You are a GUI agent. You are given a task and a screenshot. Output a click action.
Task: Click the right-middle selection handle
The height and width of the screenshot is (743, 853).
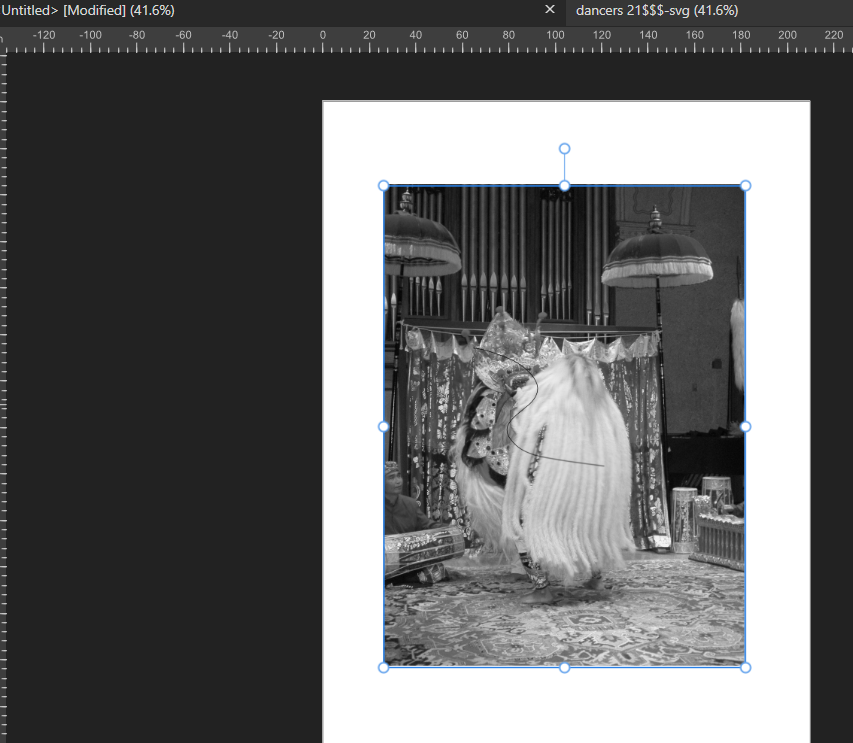pyautogui.click(x=745, y=426)
